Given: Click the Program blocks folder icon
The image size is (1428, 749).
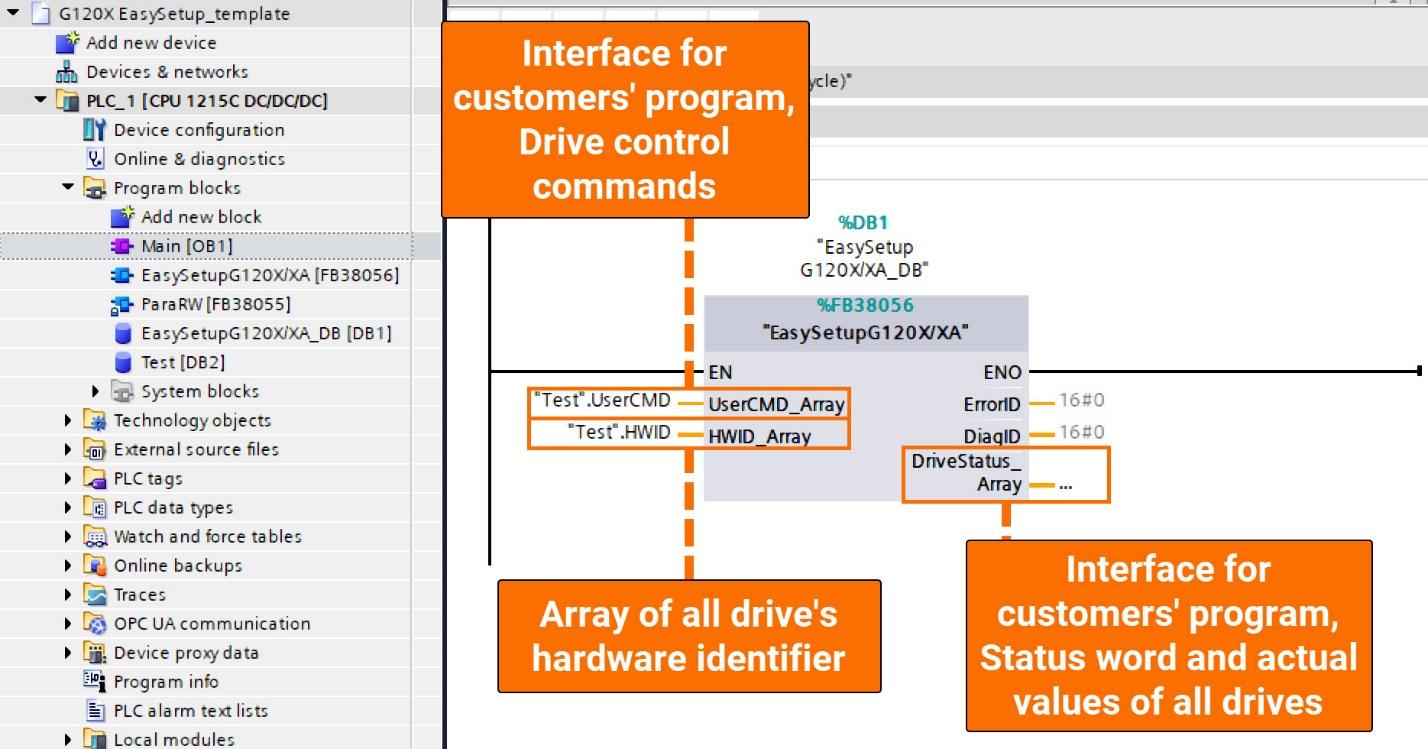Looking at the screenshot, I should [95, 188].
